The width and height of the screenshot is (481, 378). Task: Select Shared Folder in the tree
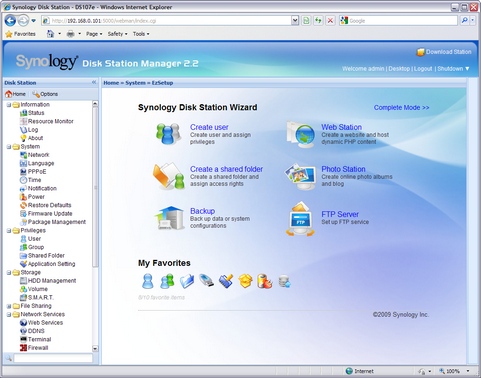pyautogui.click(x=46, y=256)
